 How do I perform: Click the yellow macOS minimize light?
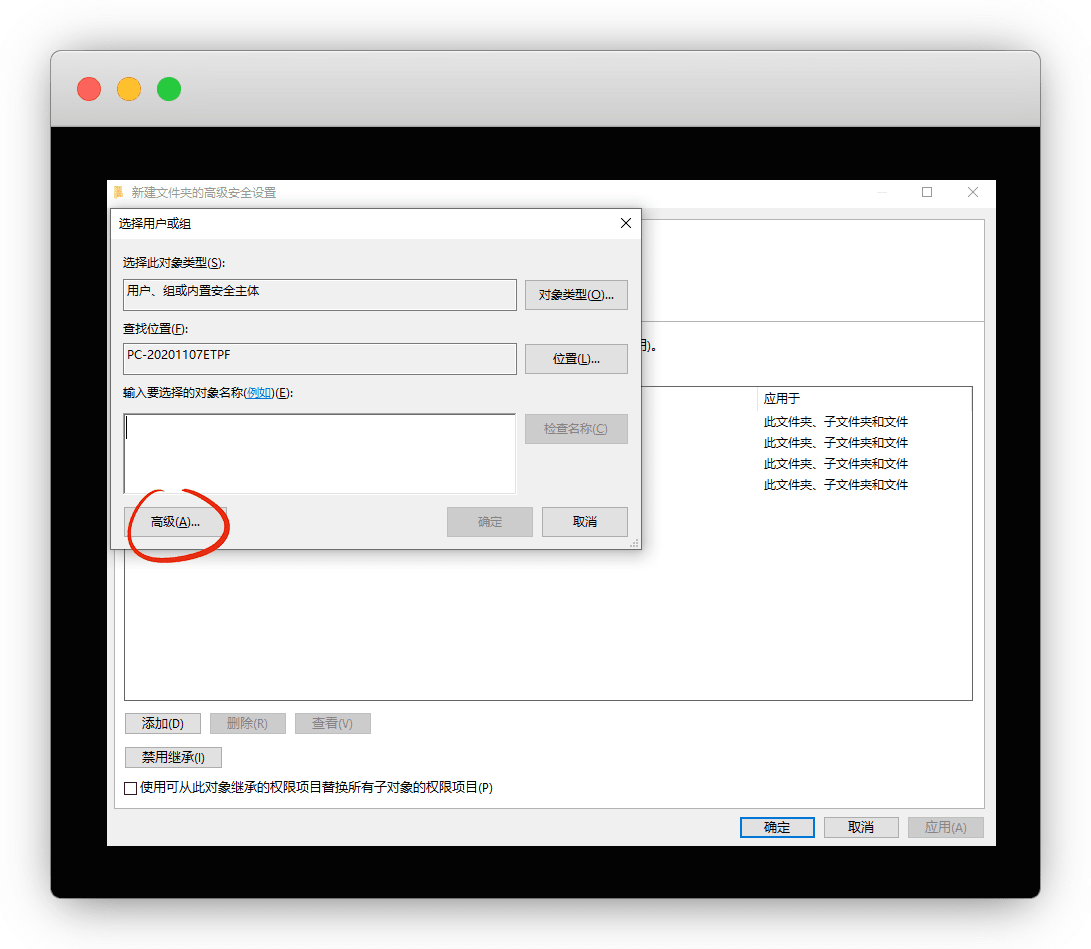click(129, 89)
